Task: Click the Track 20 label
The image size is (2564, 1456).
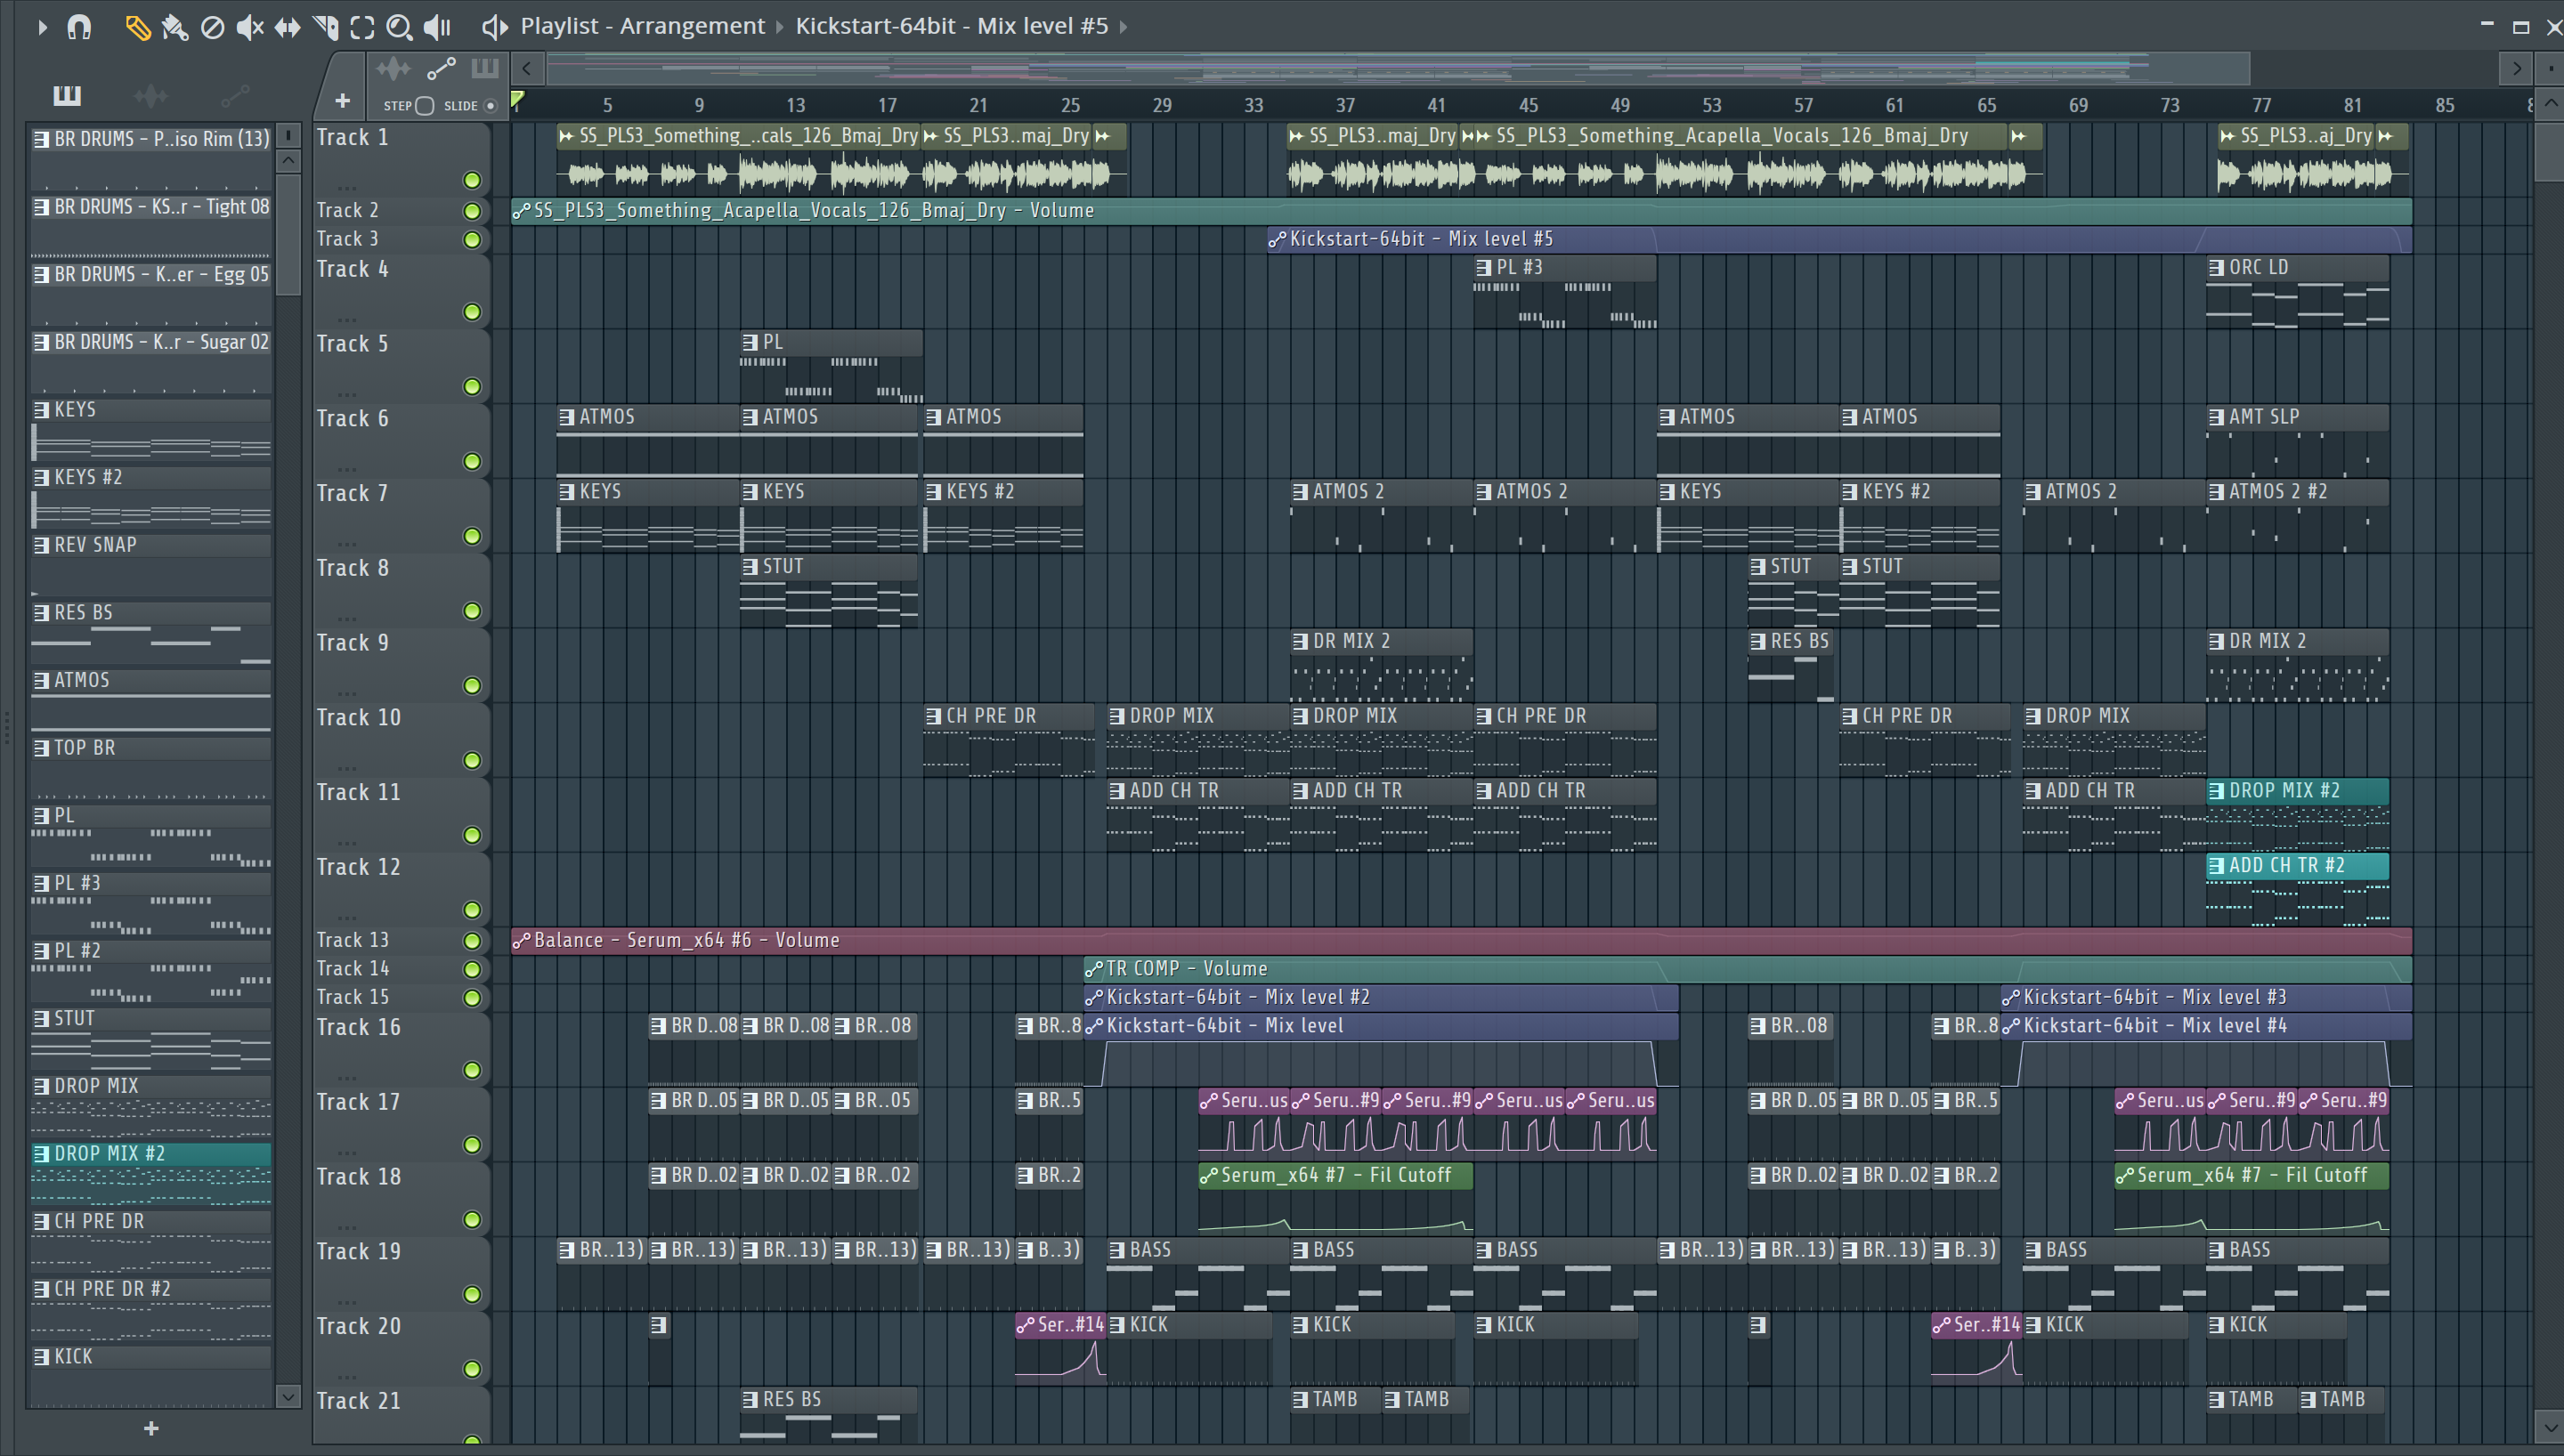Action: pos(358,1326)
